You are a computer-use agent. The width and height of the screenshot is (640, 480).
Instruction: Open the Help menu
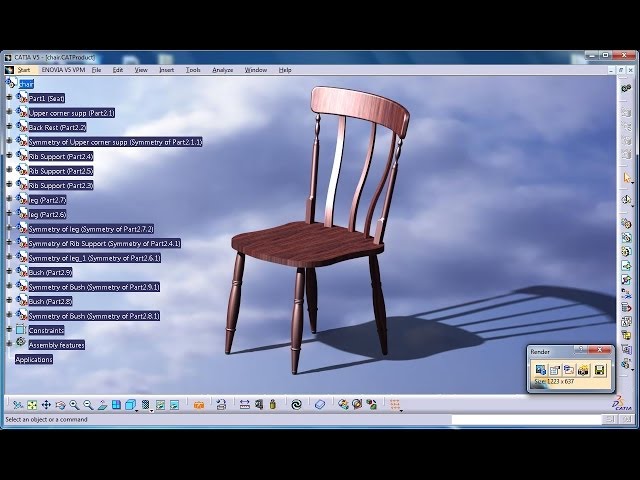click(285, 70)
